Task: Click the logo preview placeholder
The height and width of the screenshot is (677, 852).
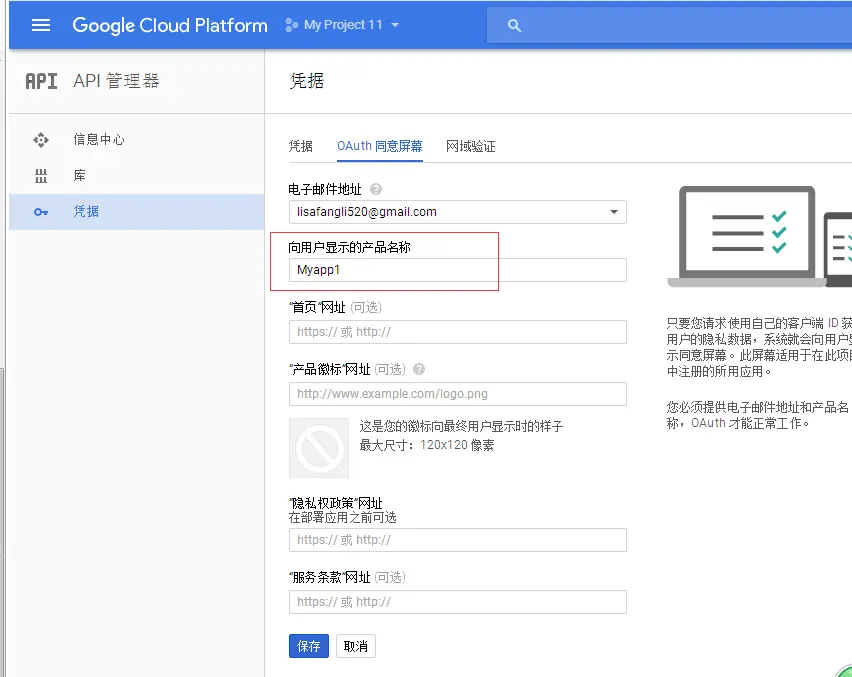Action: pyautogui.click(x=319, y=448)
